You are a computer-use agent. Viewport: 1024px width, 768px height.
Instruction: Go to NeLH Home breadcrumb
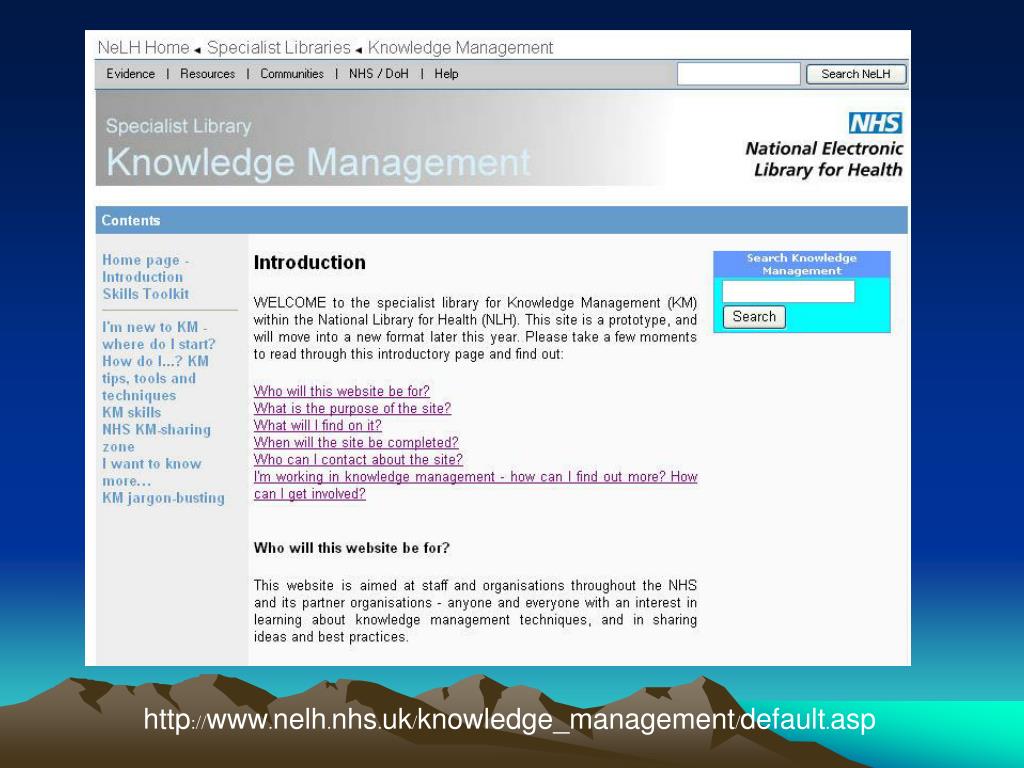click(143, 48)
